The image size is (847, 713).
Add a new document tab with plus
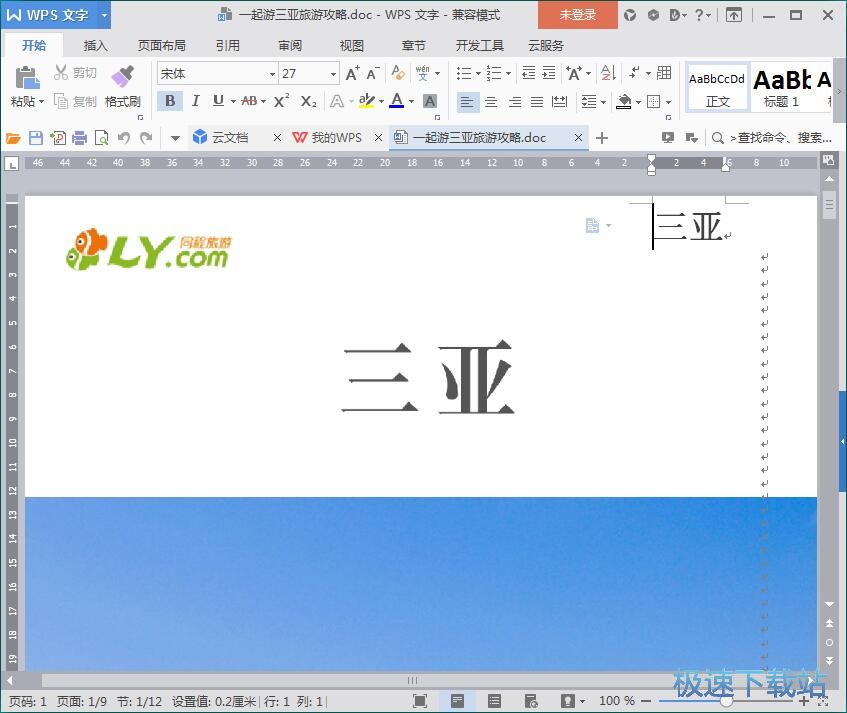(602, 138)
